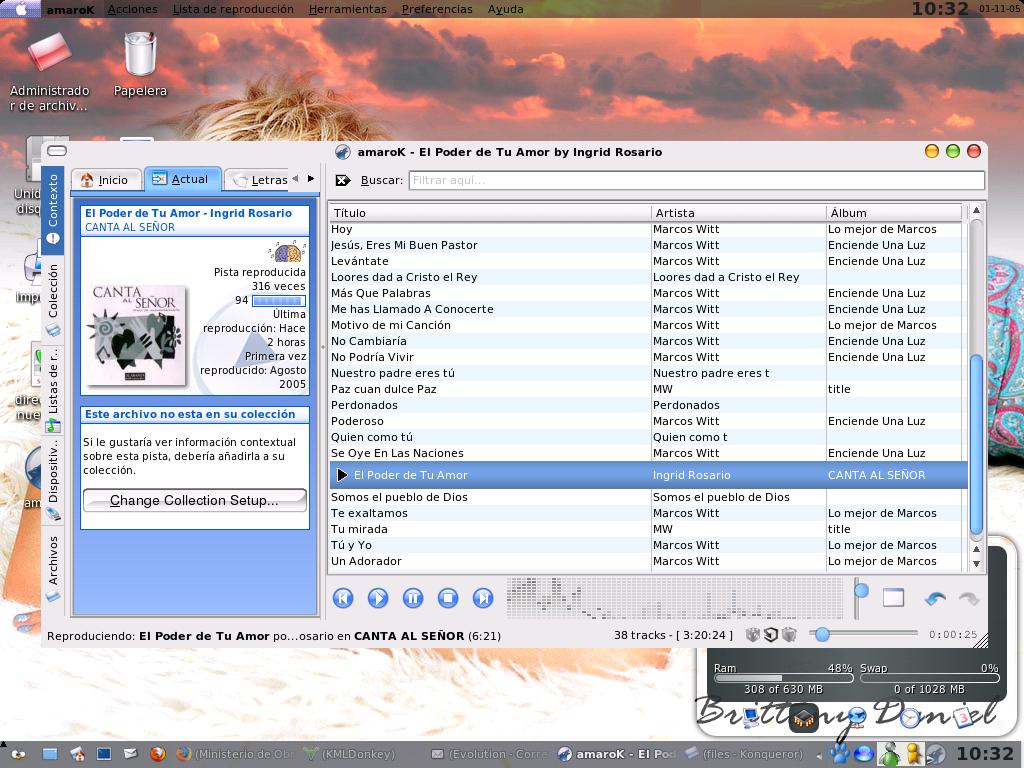
Task: Click the home folder panel icon
Action: 77,754
